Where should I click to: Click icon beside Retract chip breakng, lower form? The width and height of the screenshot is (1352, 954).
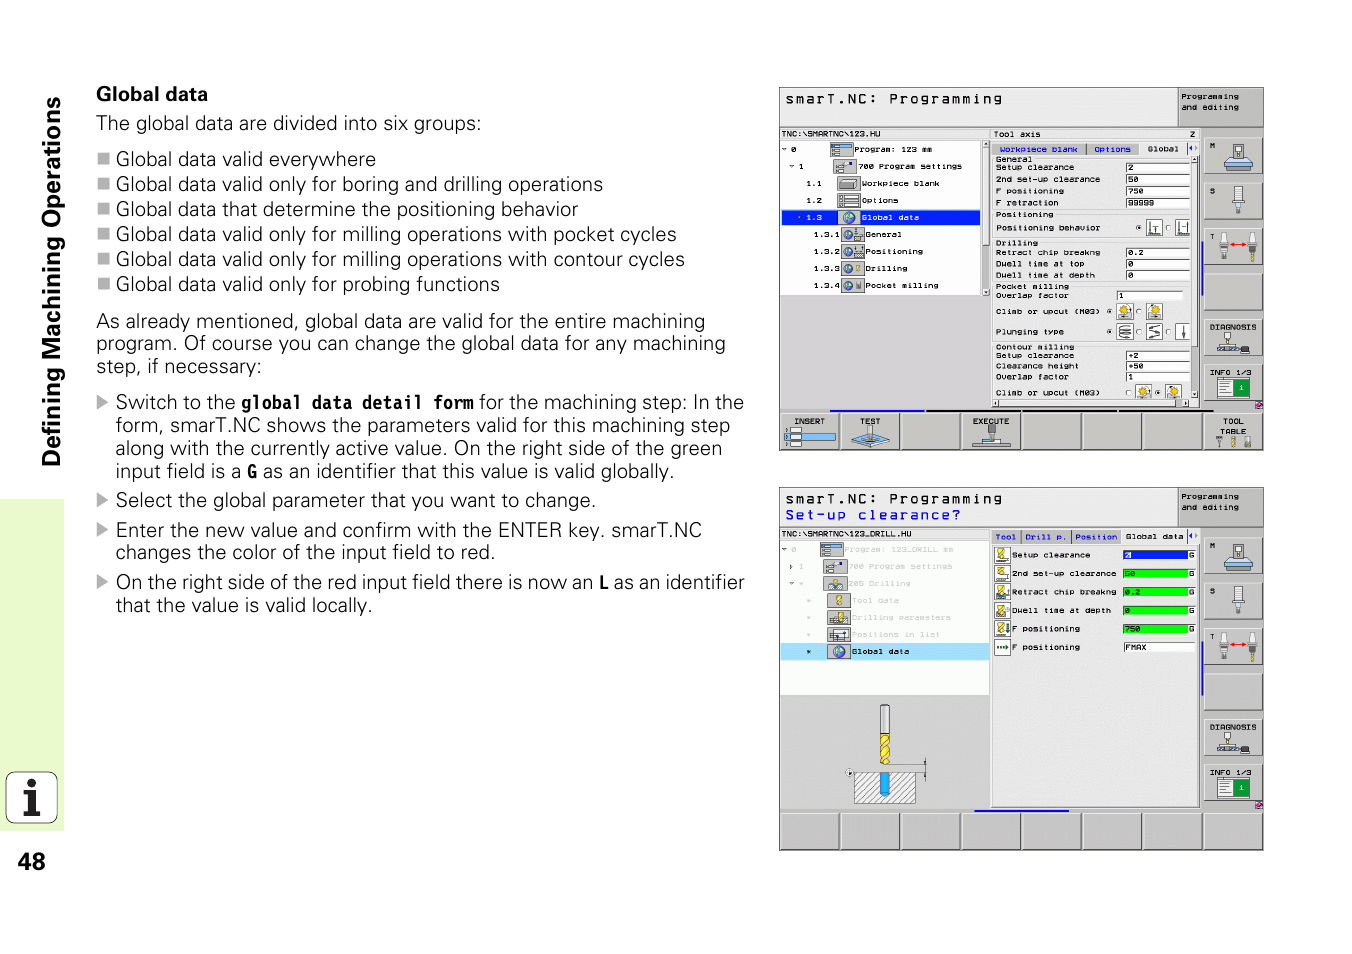1002,592
